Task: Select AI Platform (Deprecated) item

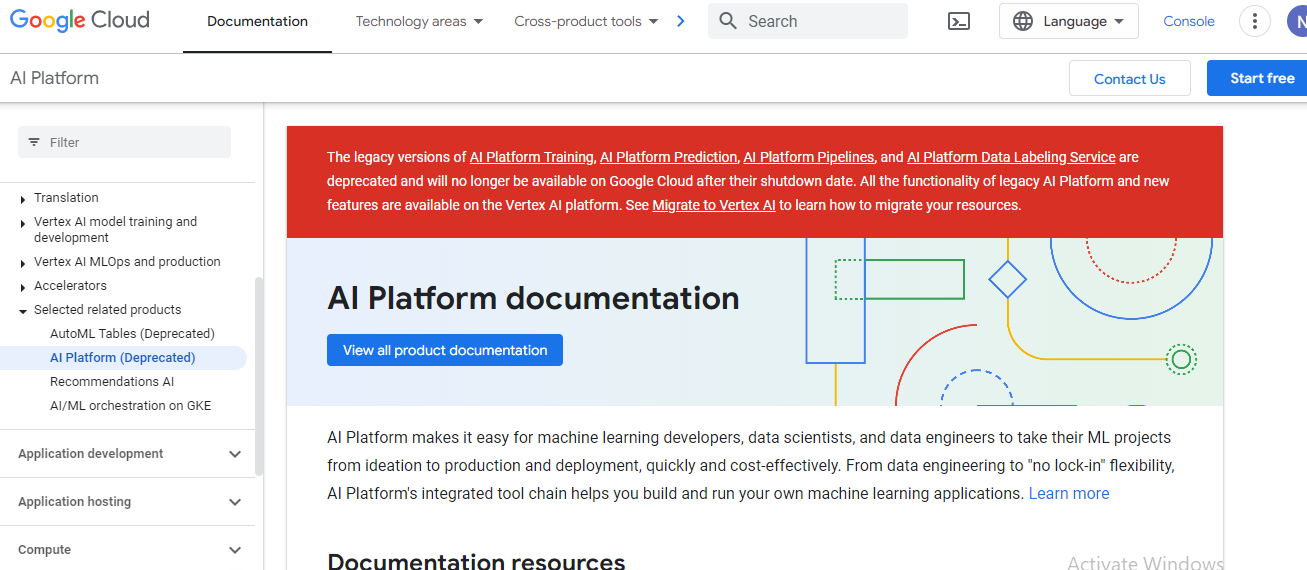Action: point(123,358)
